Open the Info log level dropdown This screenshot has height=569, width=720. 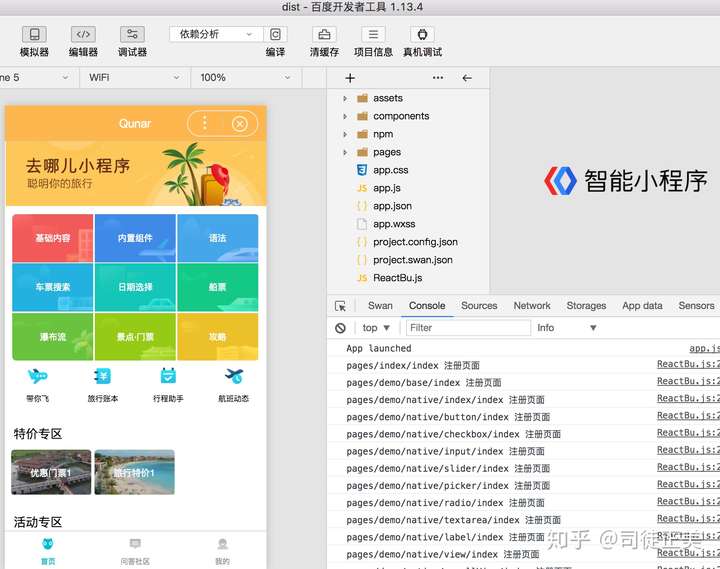[x=567, y=328]
